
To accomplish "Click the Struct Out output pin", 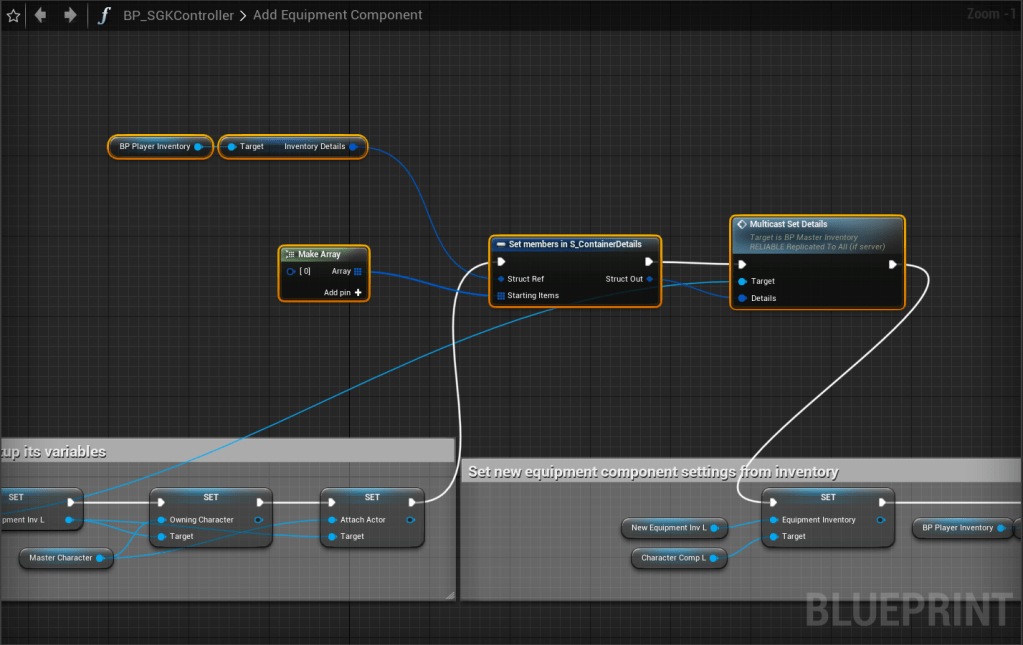I will coord(650,279).
